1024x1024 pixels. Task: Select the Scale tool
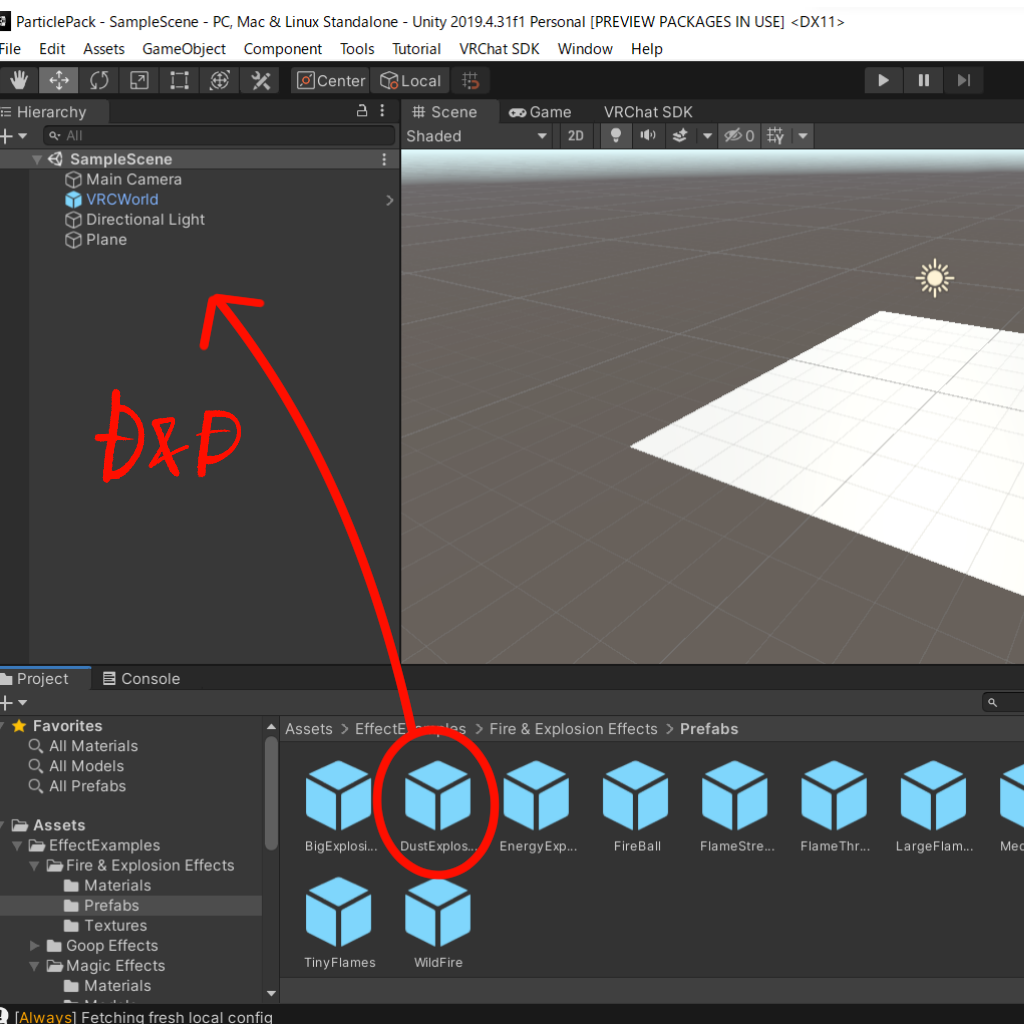tap(139, 80)
